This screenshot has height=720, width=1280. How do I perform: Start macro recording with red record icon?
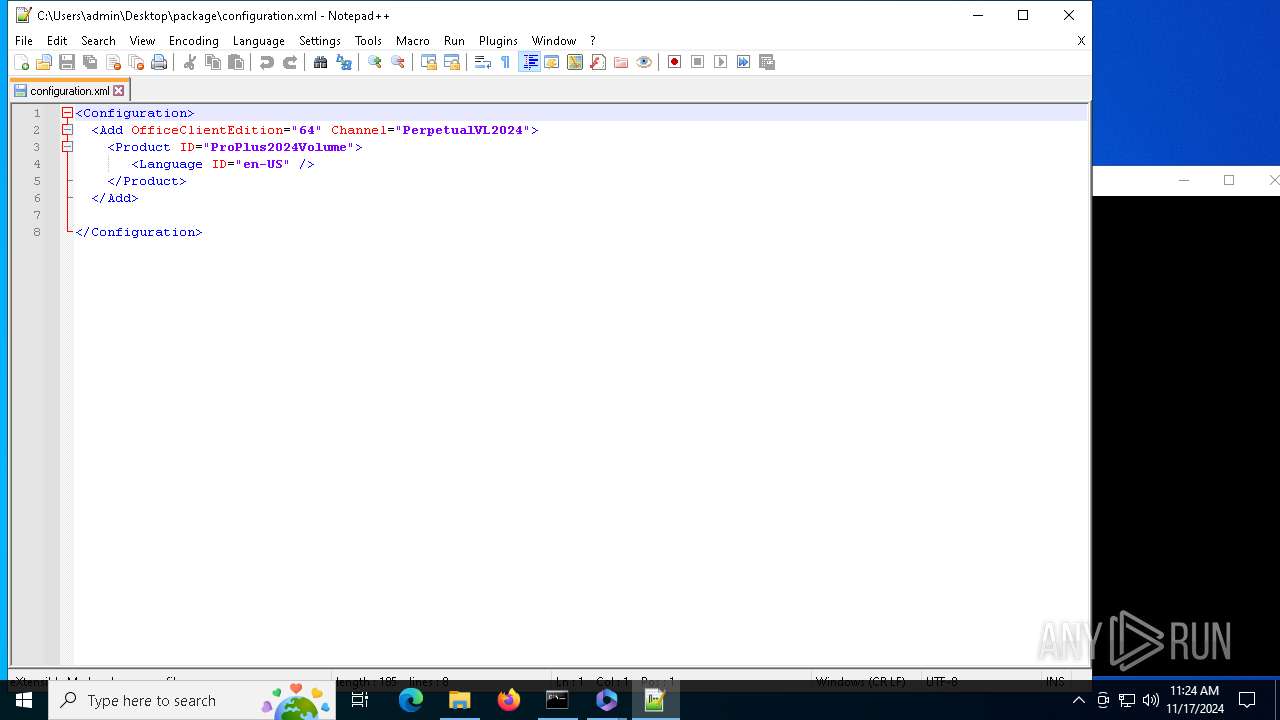[675, 62]
